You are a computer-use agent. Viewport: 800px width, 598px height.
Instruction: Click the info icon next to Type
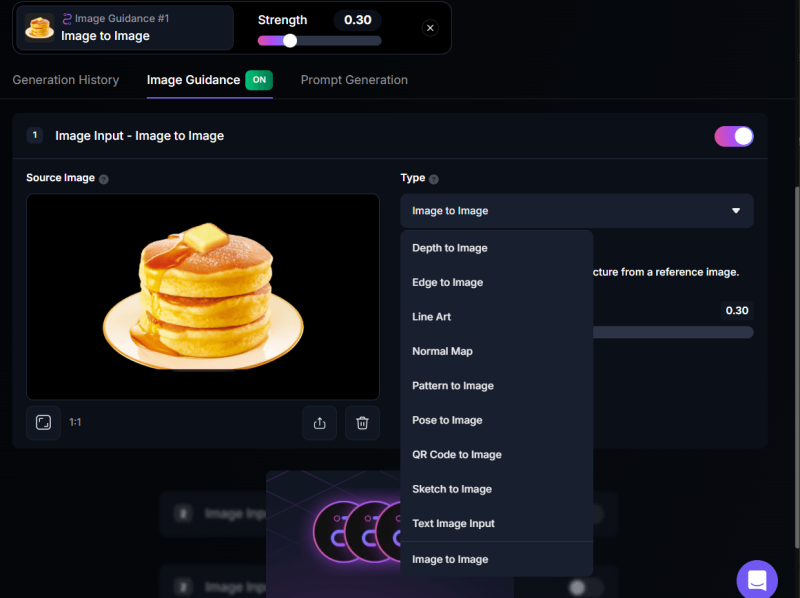[434, 179]
